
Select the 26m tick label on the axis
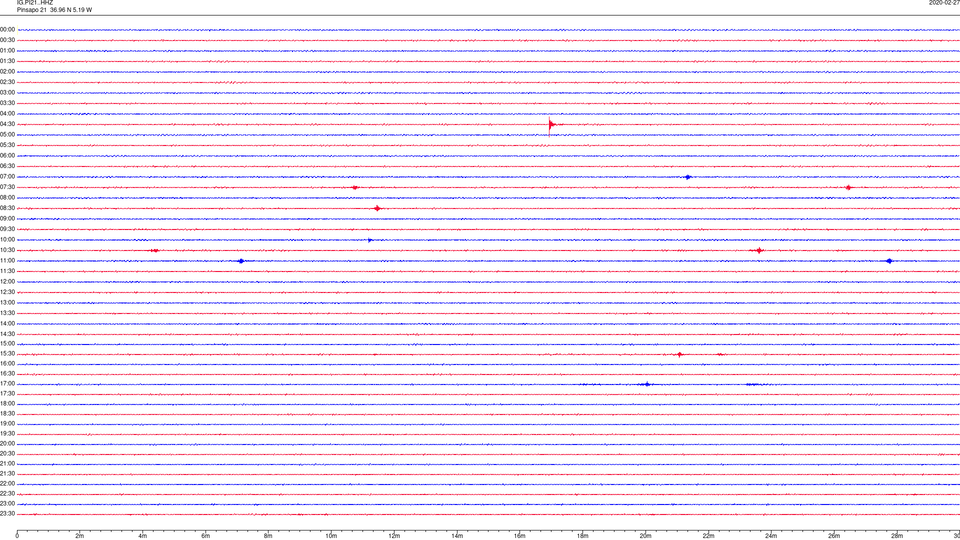tap(834, 536)
